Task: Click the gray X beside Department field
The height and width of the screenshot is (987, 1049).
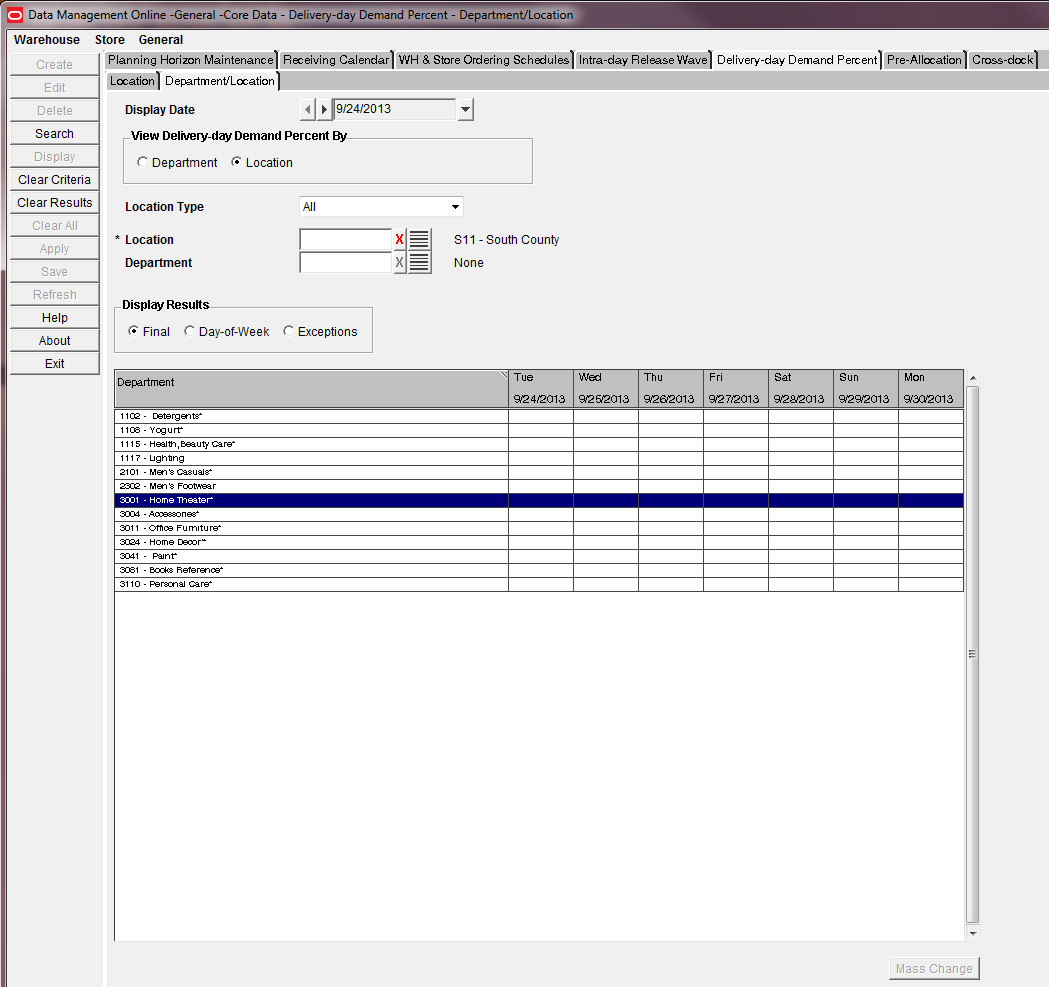Action: click(x=399, y=262)
